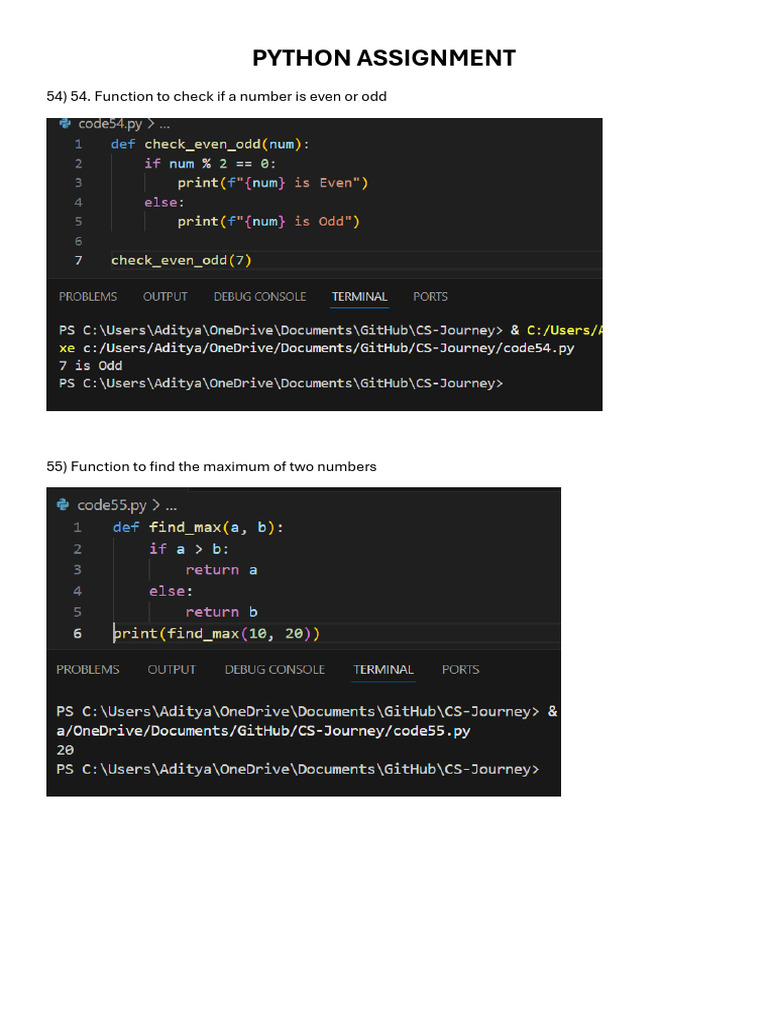The image size is (768, 1024).
Task: Switch to OUTPUT tab in code55 panel
Action: point(171,669)
